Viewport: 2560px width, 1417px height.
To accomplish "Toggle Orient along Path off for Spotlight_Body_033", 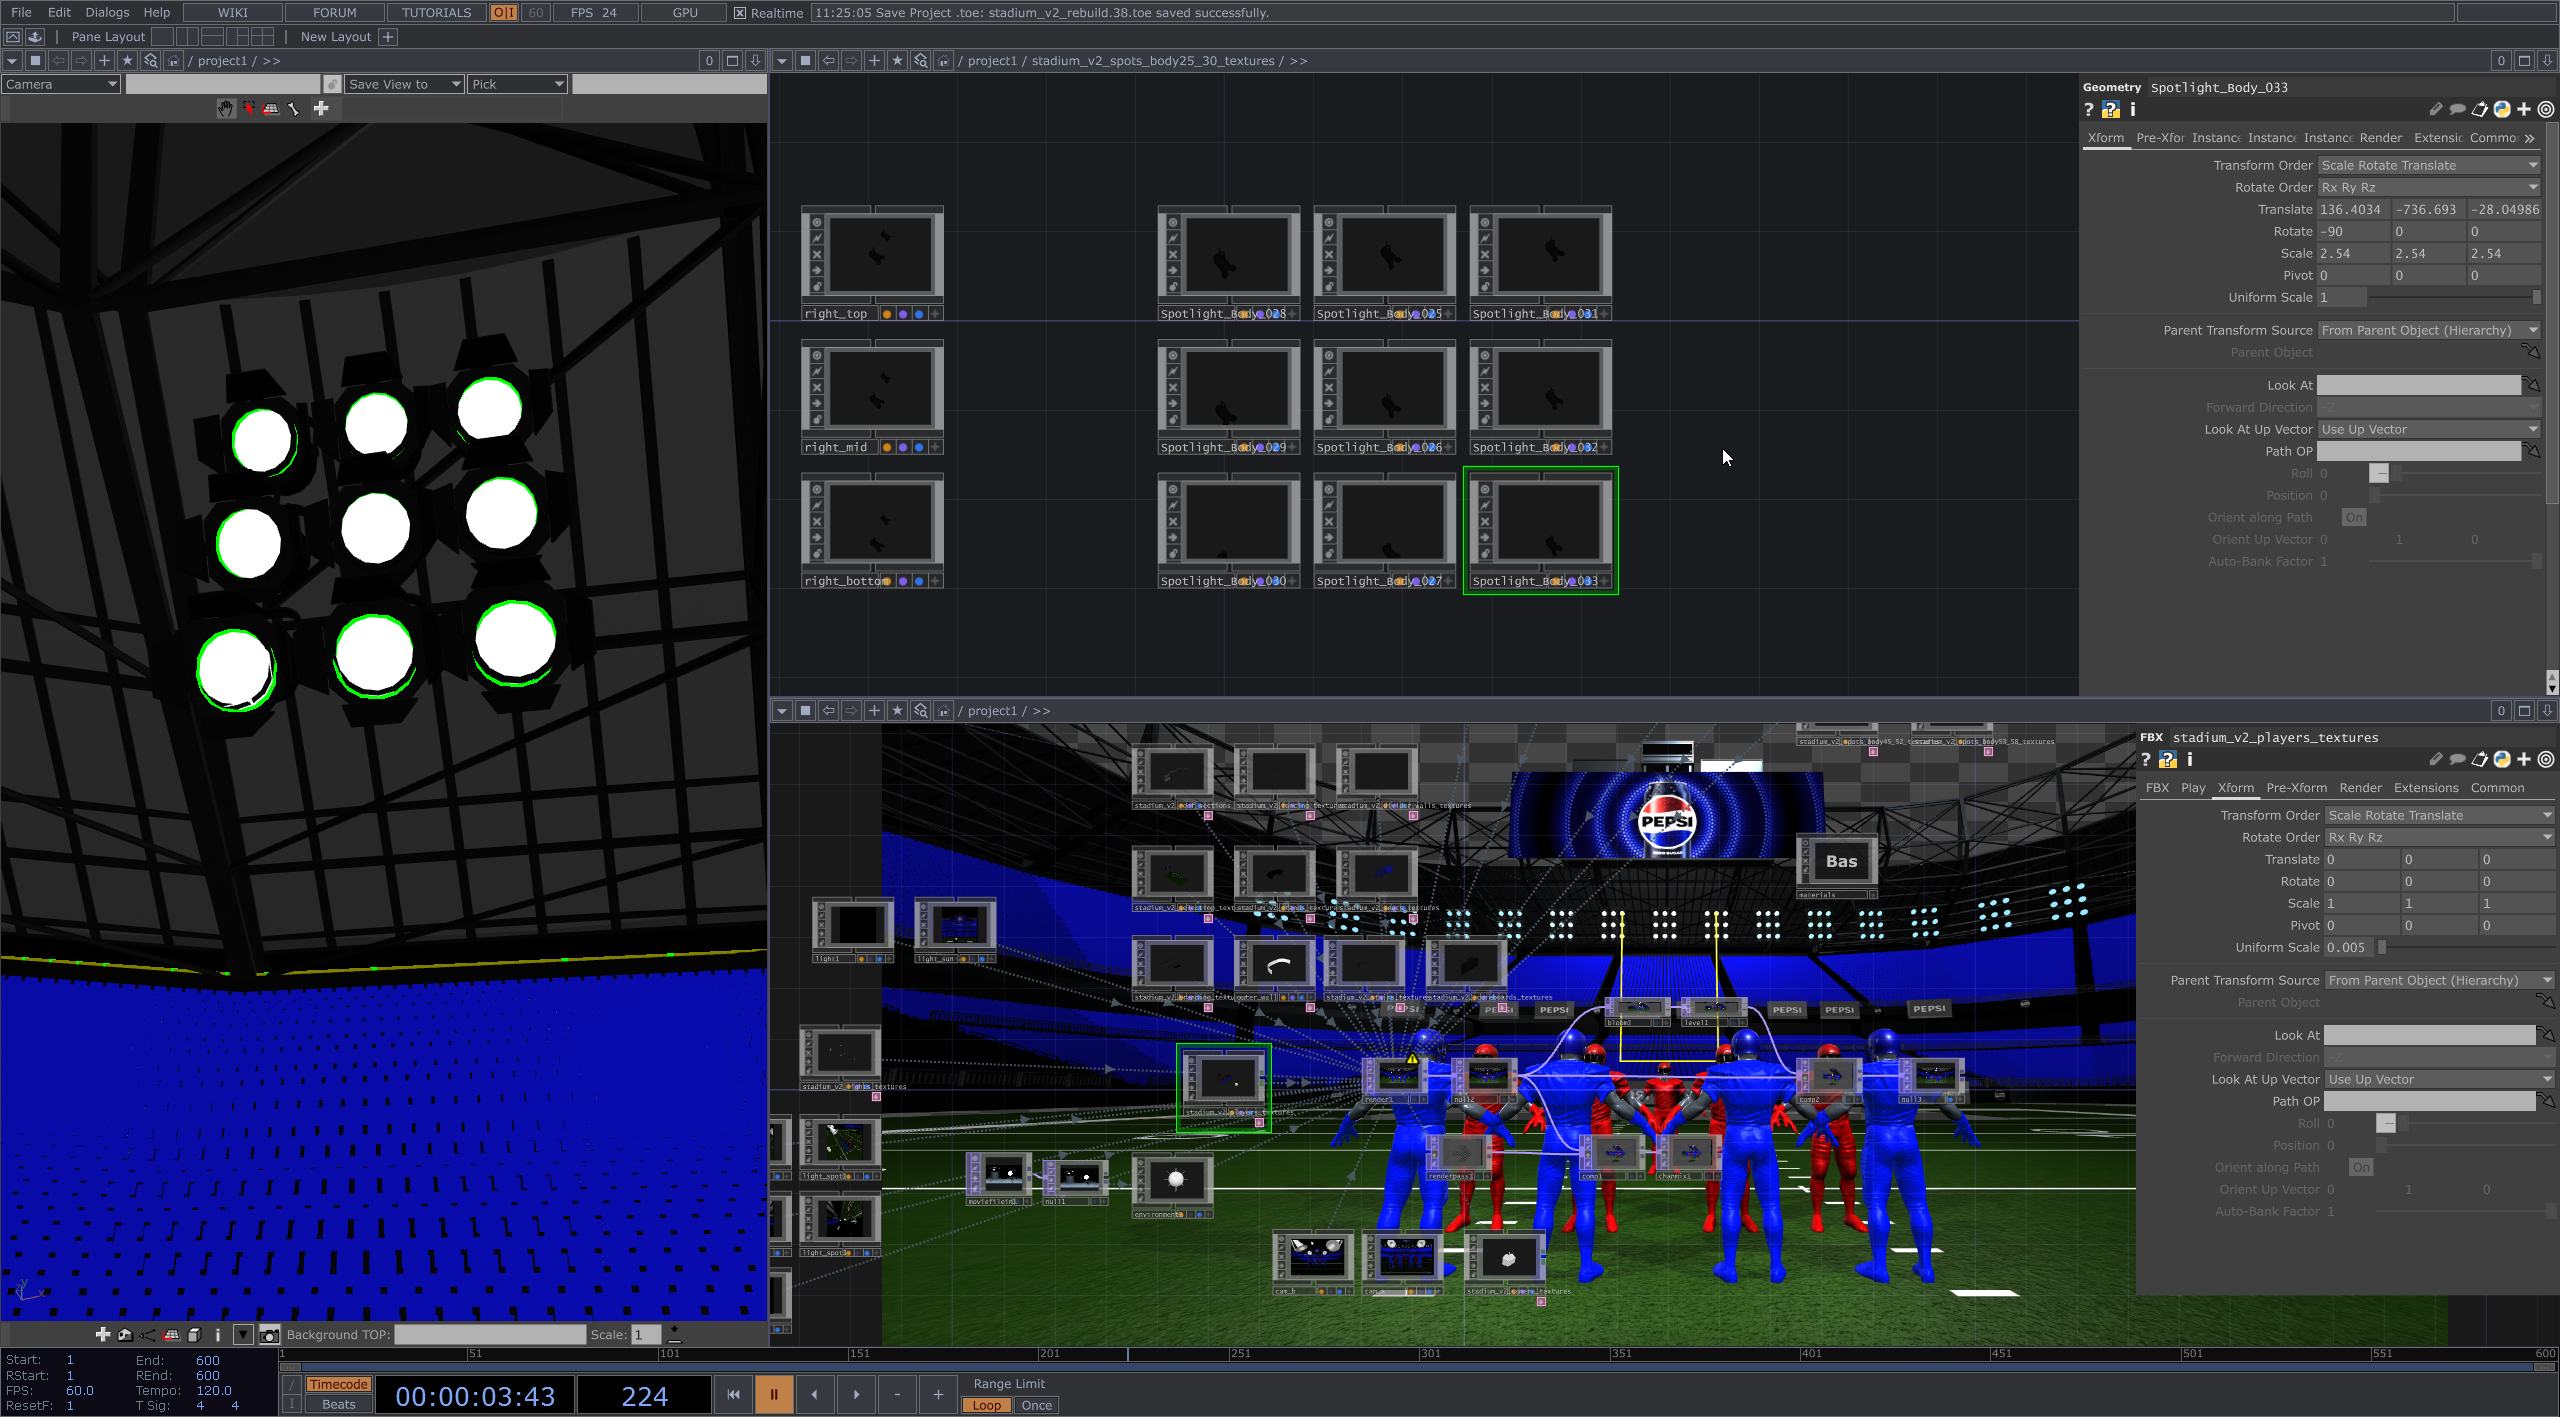I will [2353, 517].
